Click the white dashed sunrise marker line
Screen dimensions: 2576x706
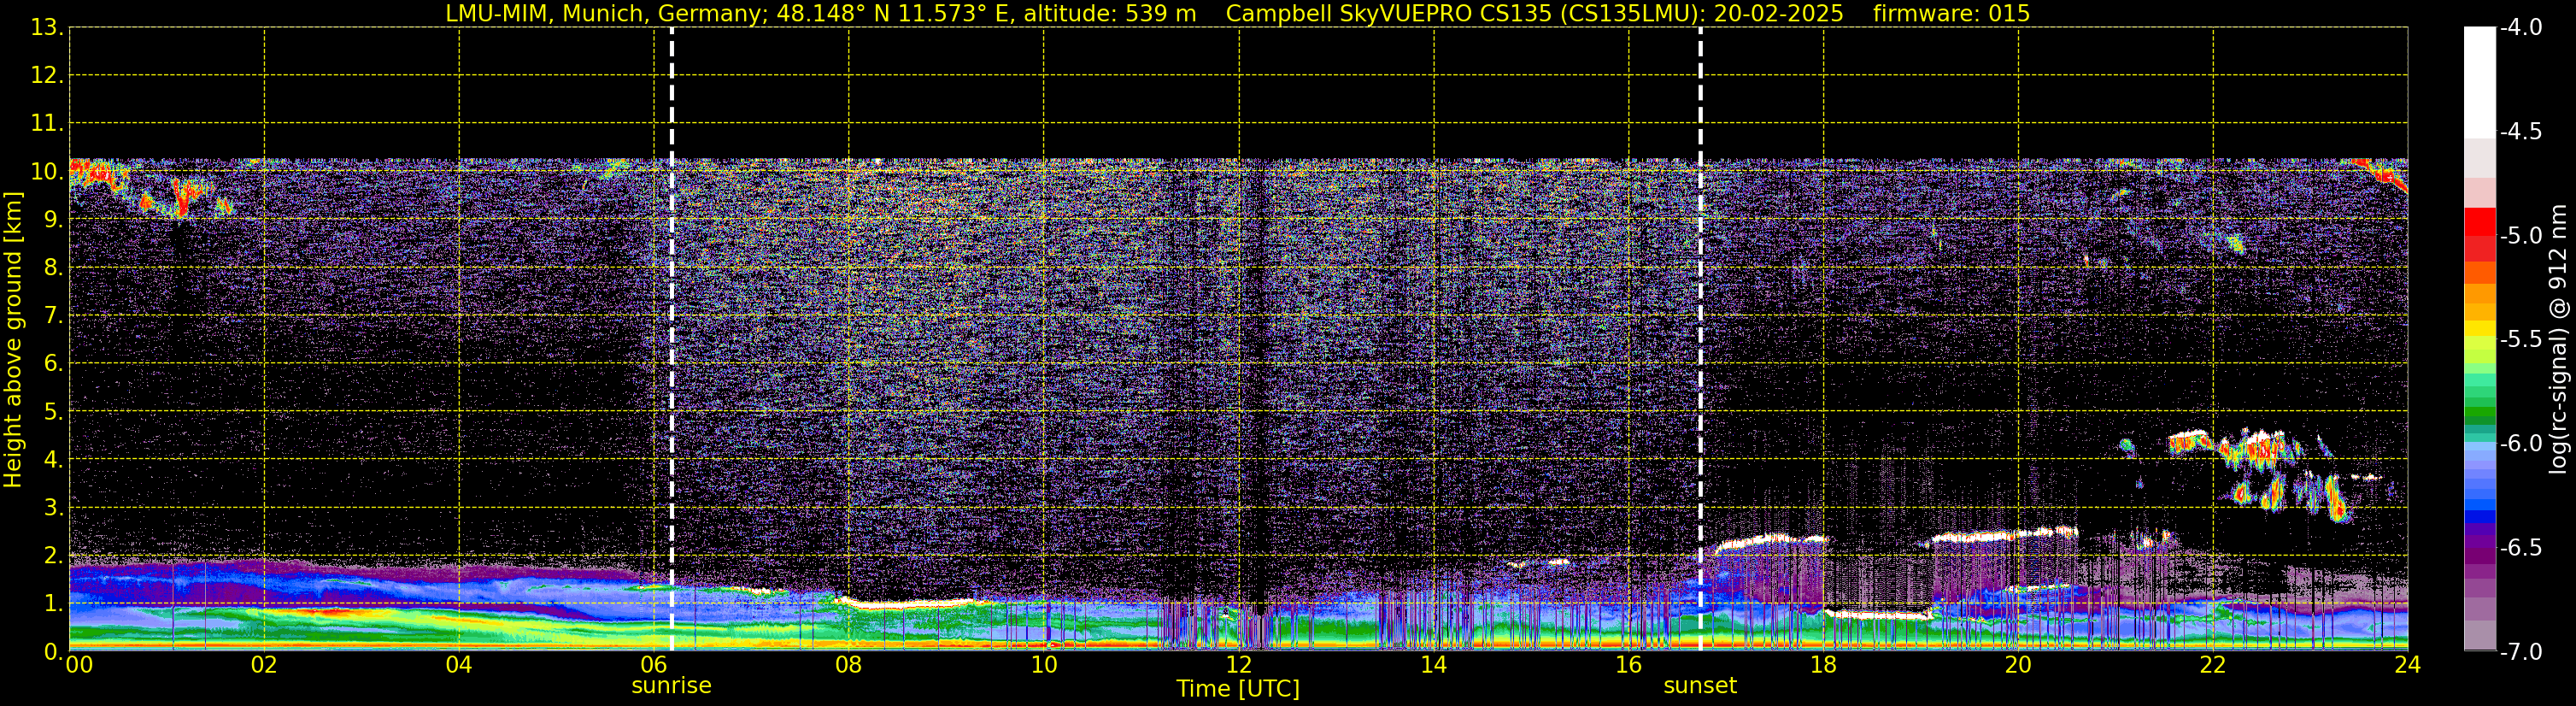tap(671, 340)
